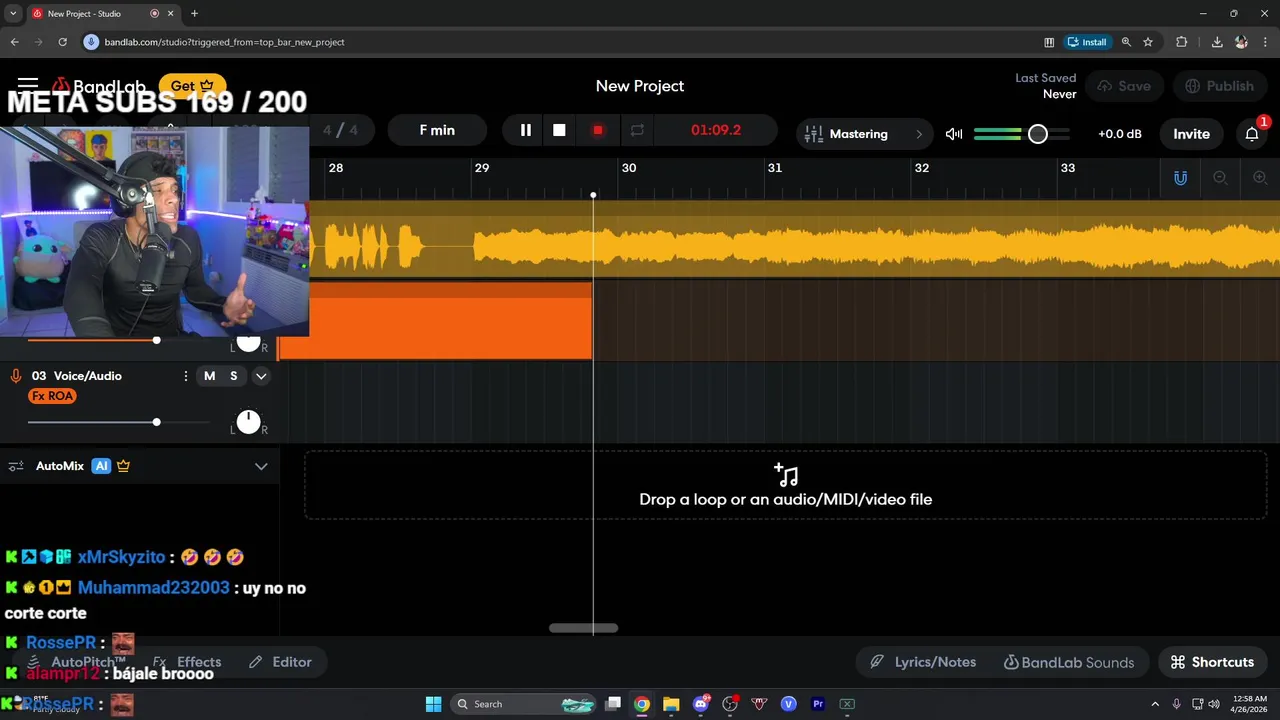Click the BandLab logo
Viewport: 1280px width, 720px height.
pyautogui.click(x=100, y=86)
